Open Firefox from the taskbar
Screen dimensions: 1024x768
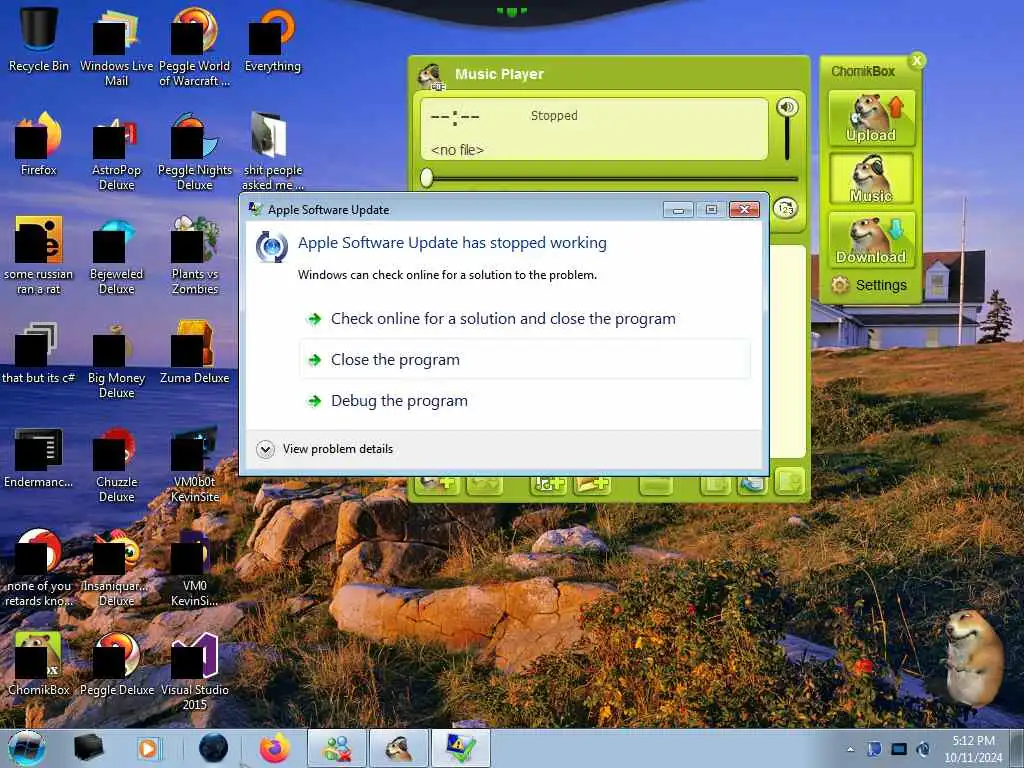[275, 748]
